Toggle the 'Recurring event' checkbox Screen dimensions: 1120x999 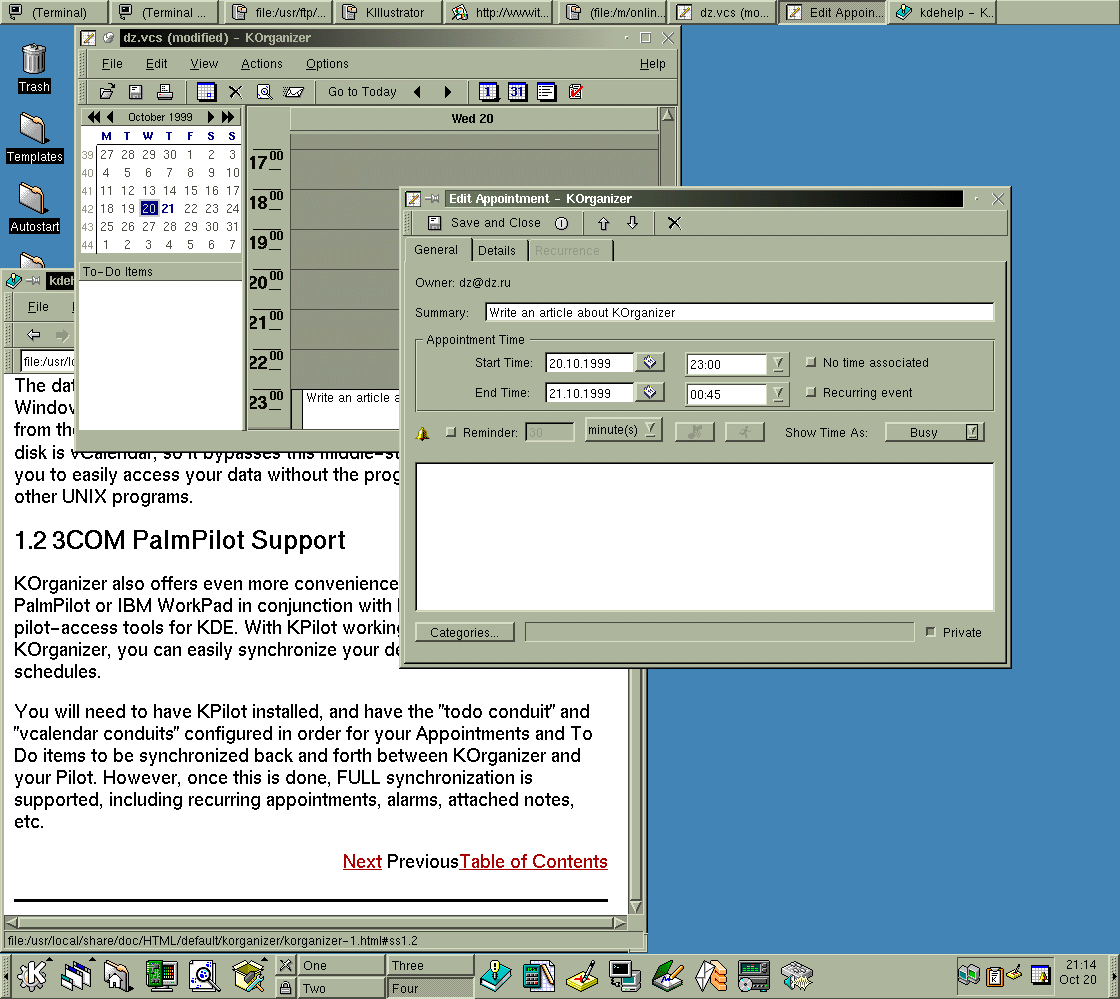(x=811, y=393)
